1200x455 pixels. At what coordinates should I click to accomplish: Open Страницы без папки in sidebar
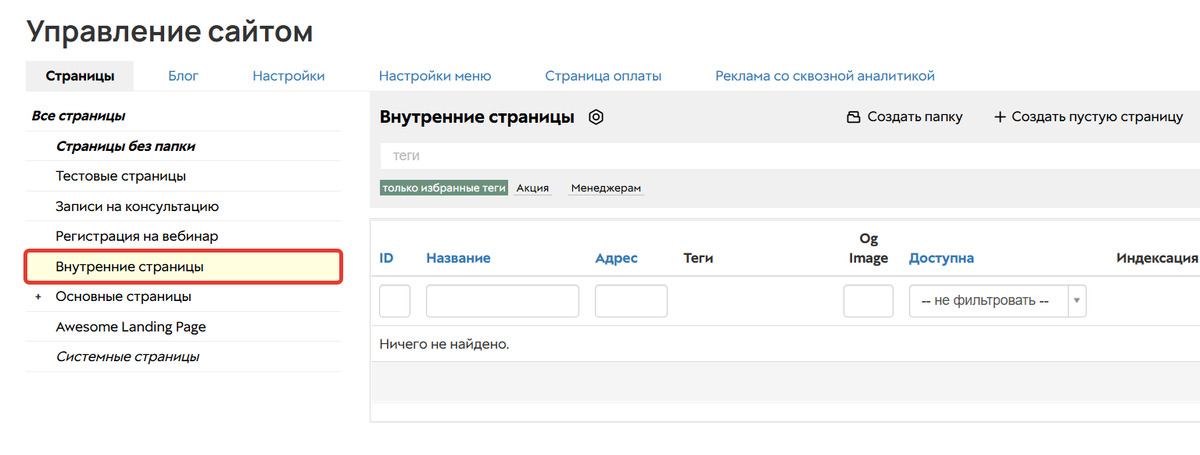pos(125,146)
